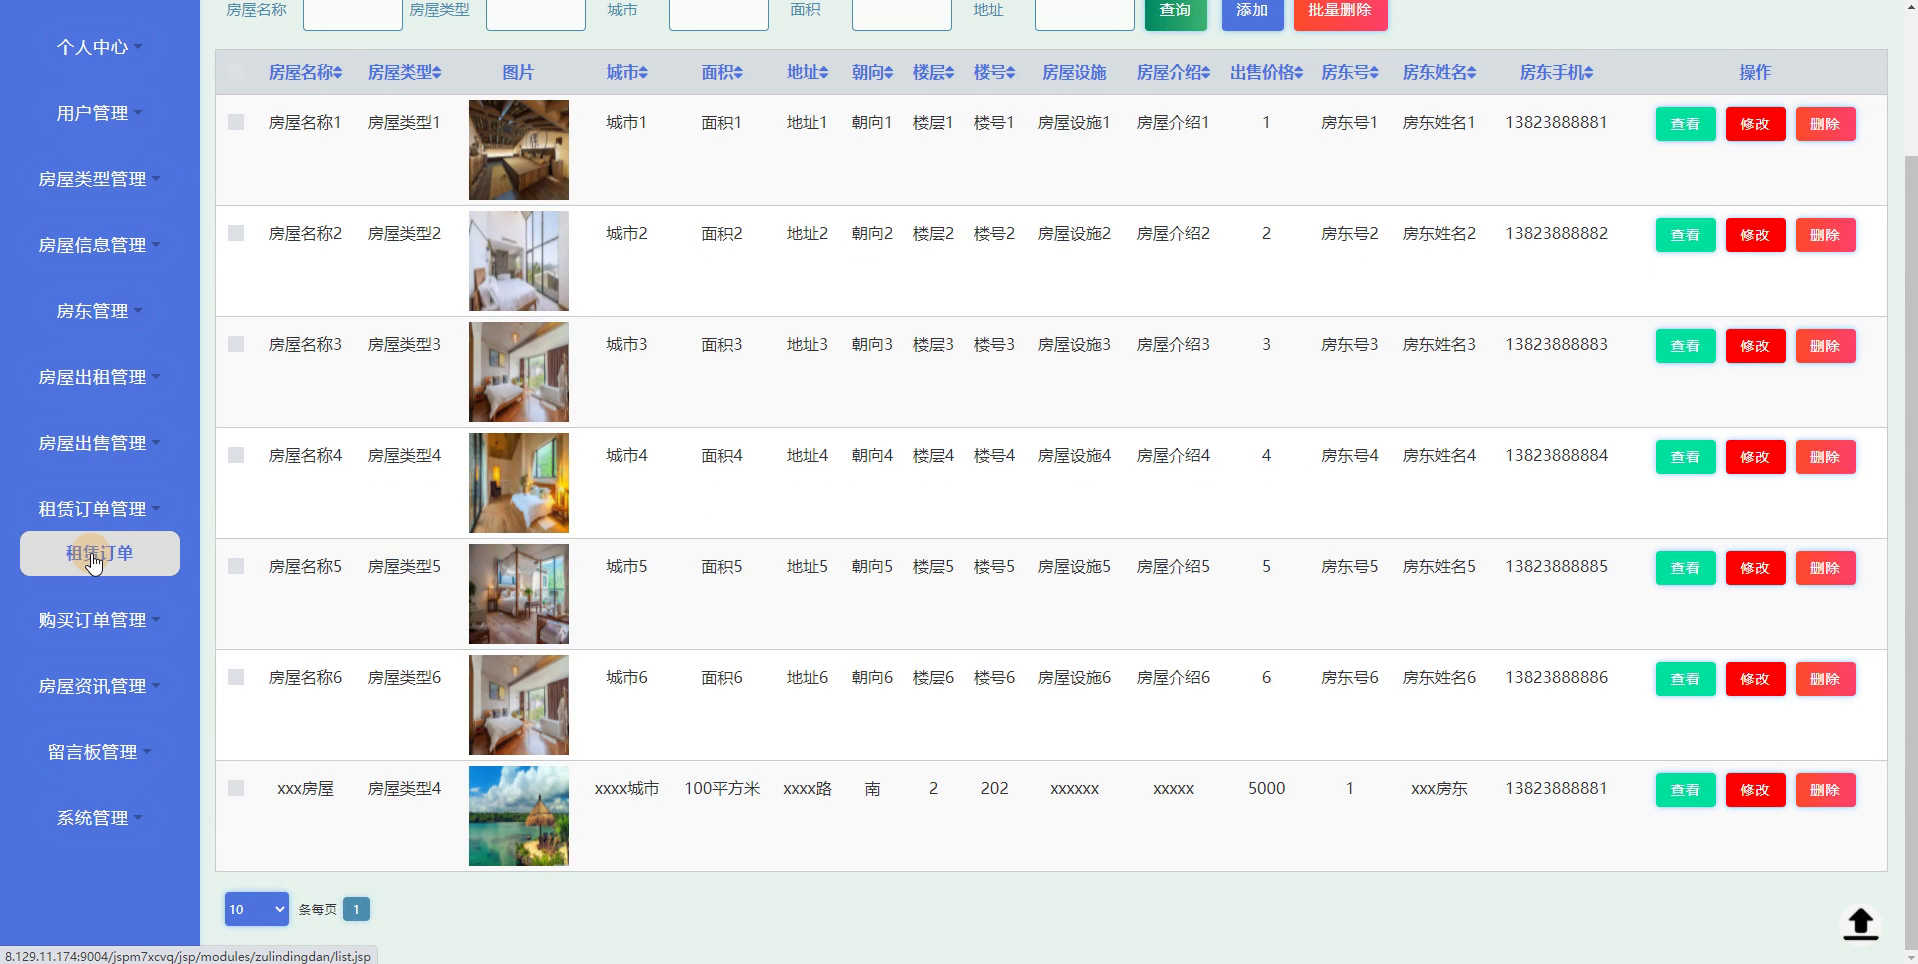Click phone number 13823888885

coord(1556,566)
